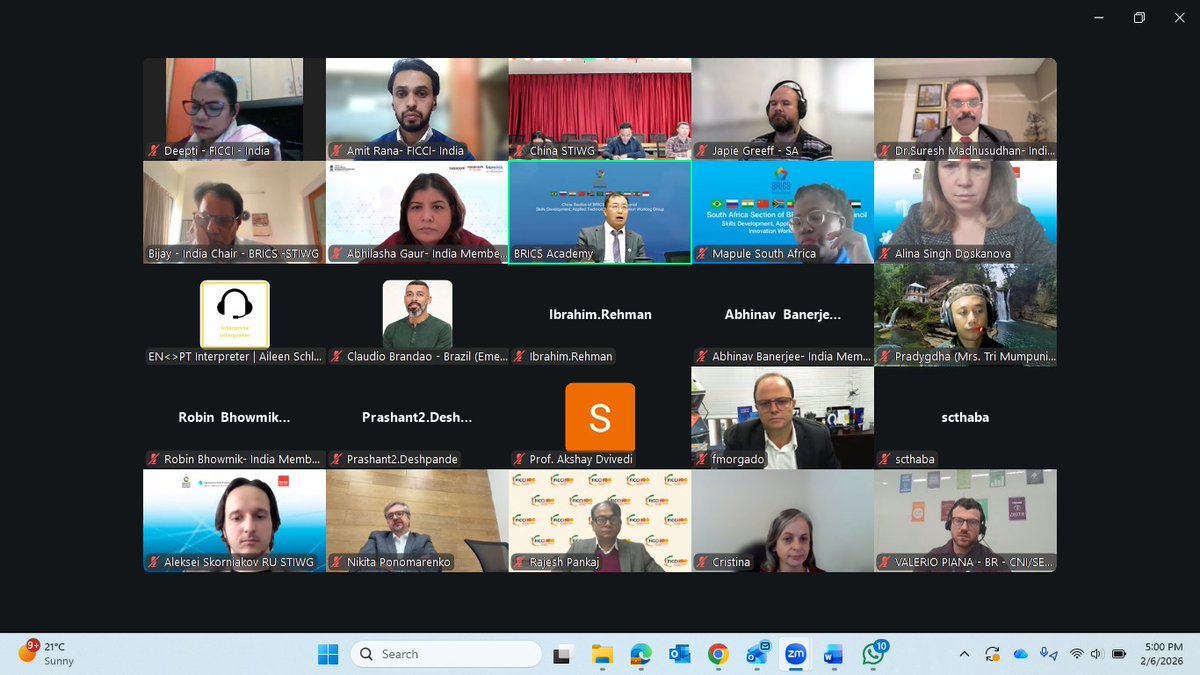
Task: Click the sync status tray icon
Action: pyautogui.click(x=992, y=654)
